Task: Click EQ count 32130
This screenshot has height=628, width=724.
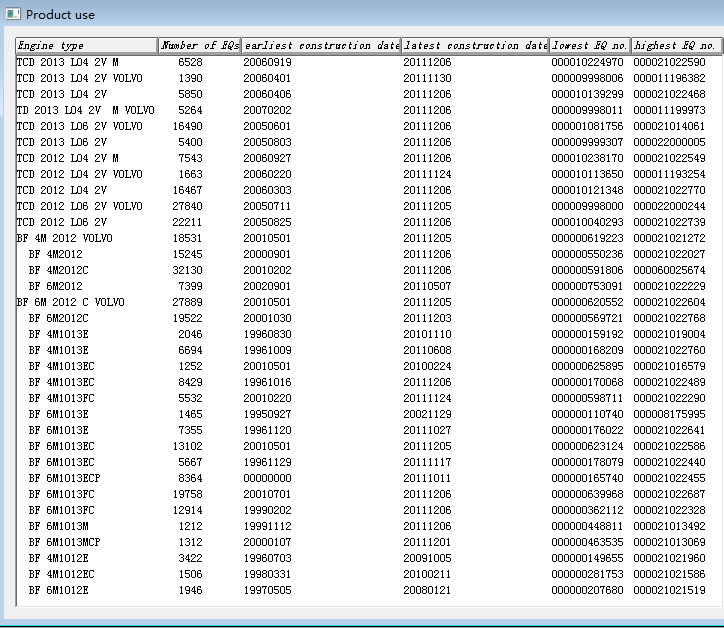Action: coord(187,270)
